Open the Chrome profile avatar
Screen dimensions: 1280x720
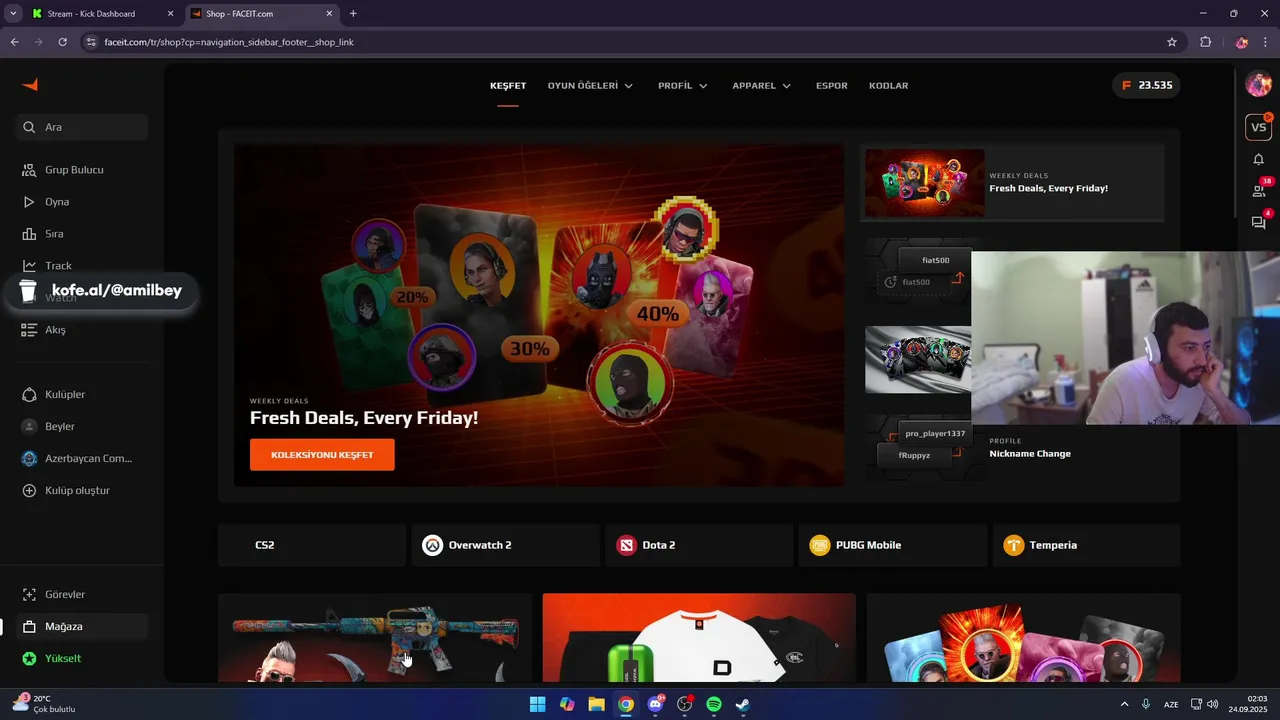pyautogui.click(x=1242, y=42)
